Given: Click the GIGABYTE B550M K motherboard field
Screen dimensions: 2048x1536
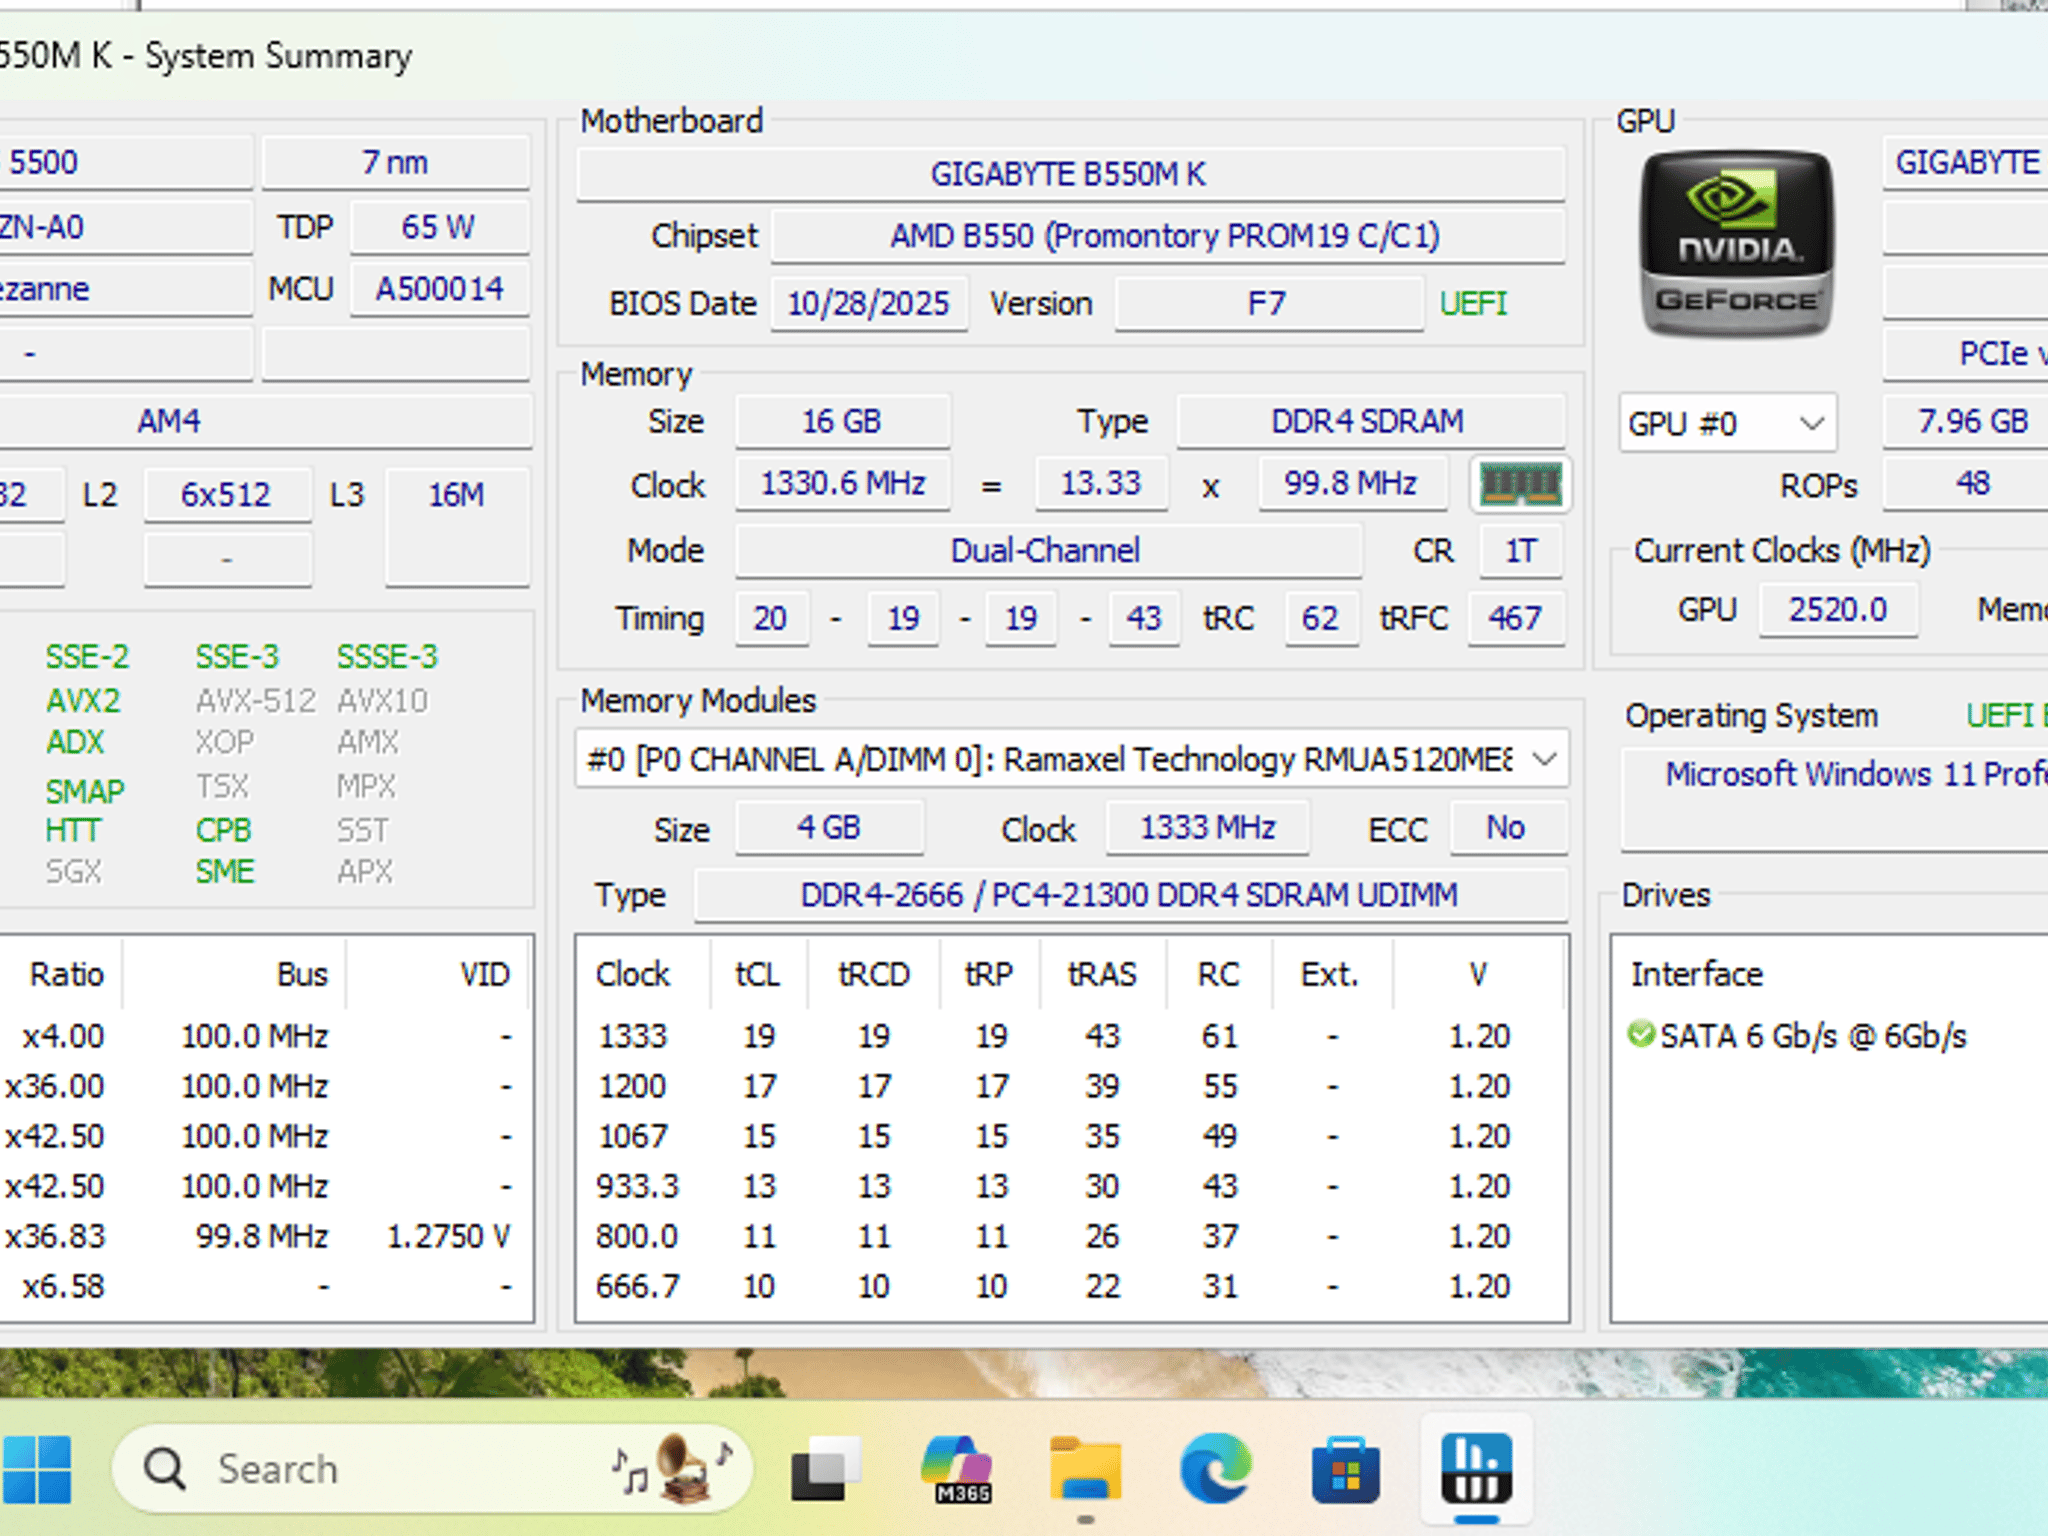Looking at the screenshot, I should tap(1070, 174).
